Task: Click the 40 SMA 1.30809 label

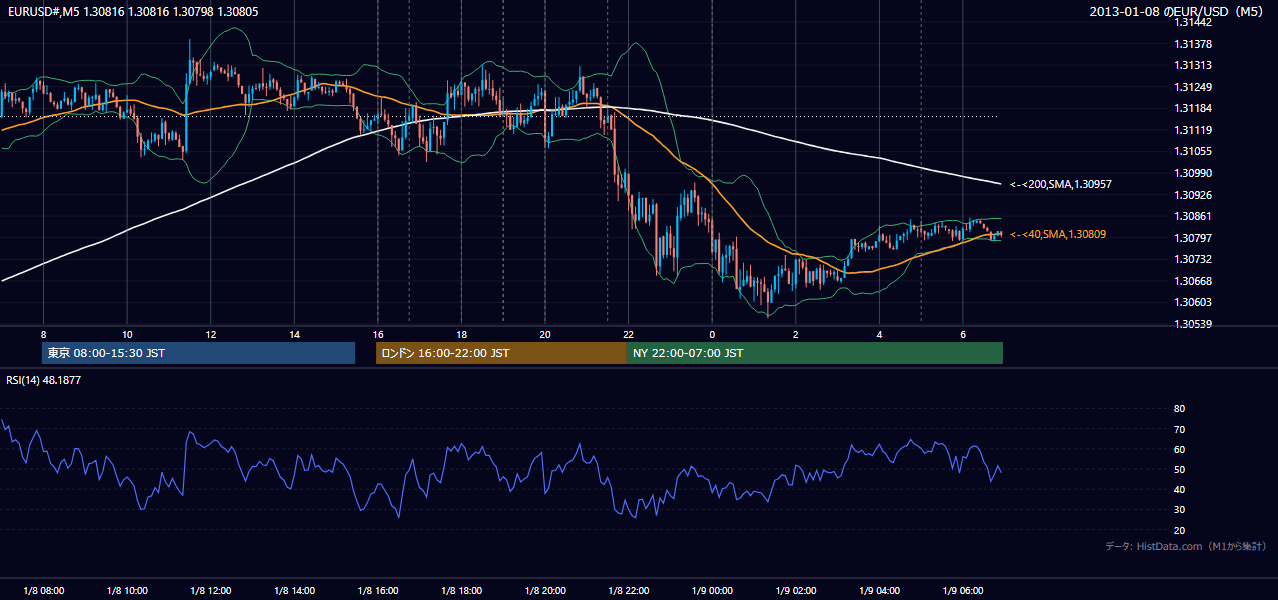Action: tap(1058, 234)
